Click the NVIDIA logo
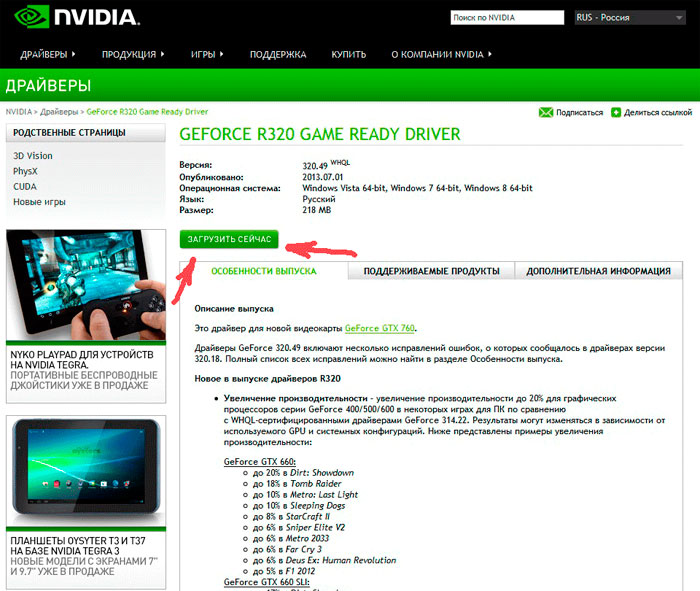Screen dimensions: 700x591 coord(77,17)
